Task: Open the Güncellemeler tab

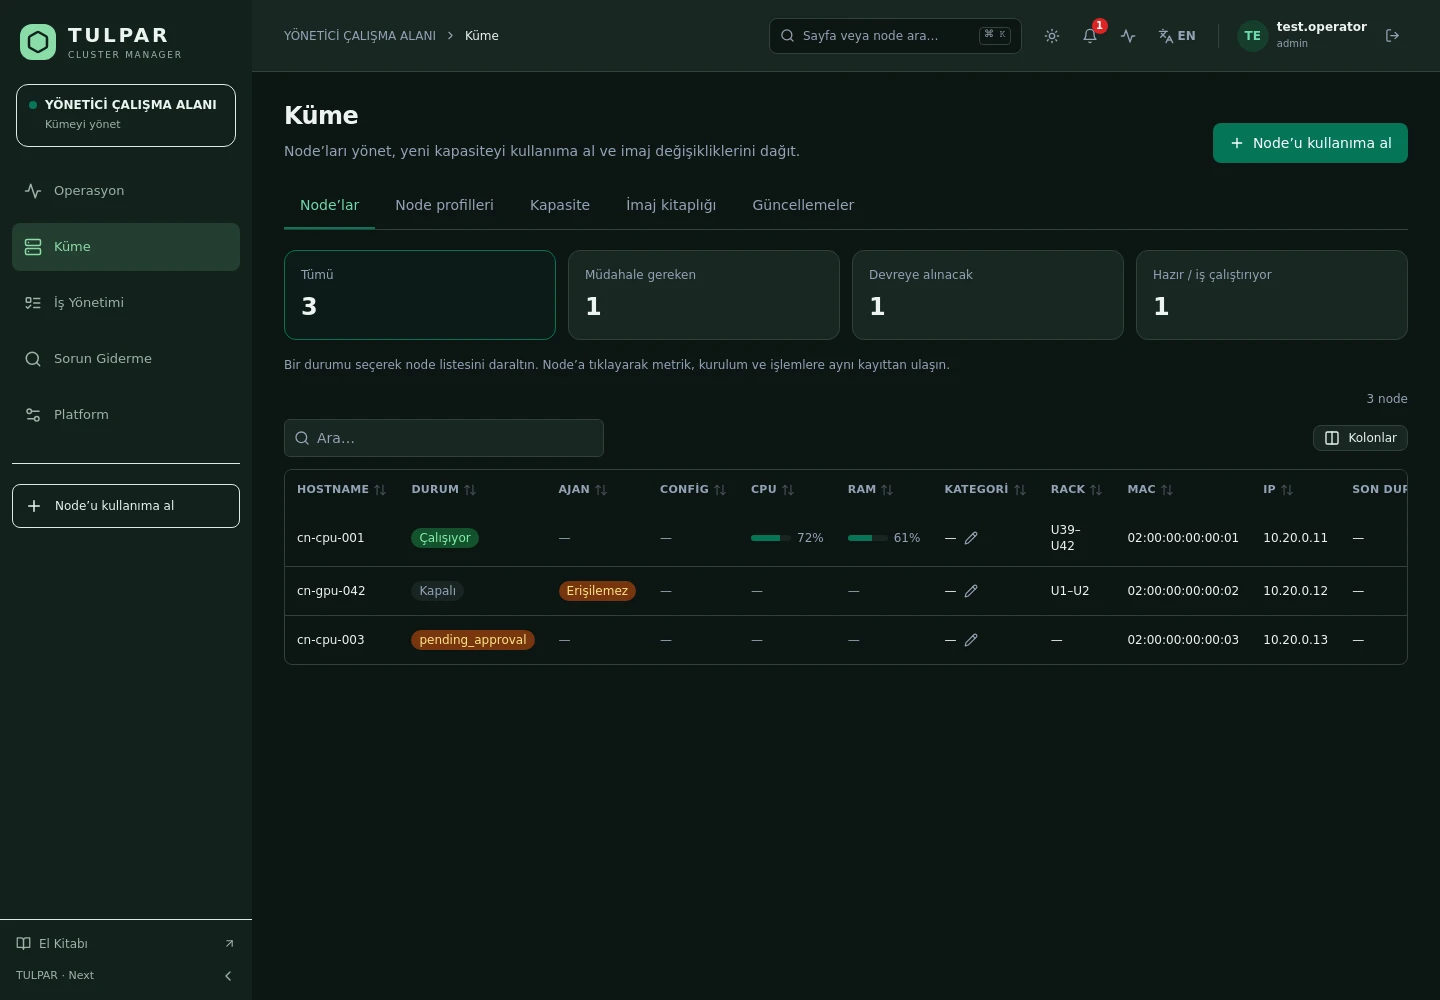Action: tap(803, 205)
